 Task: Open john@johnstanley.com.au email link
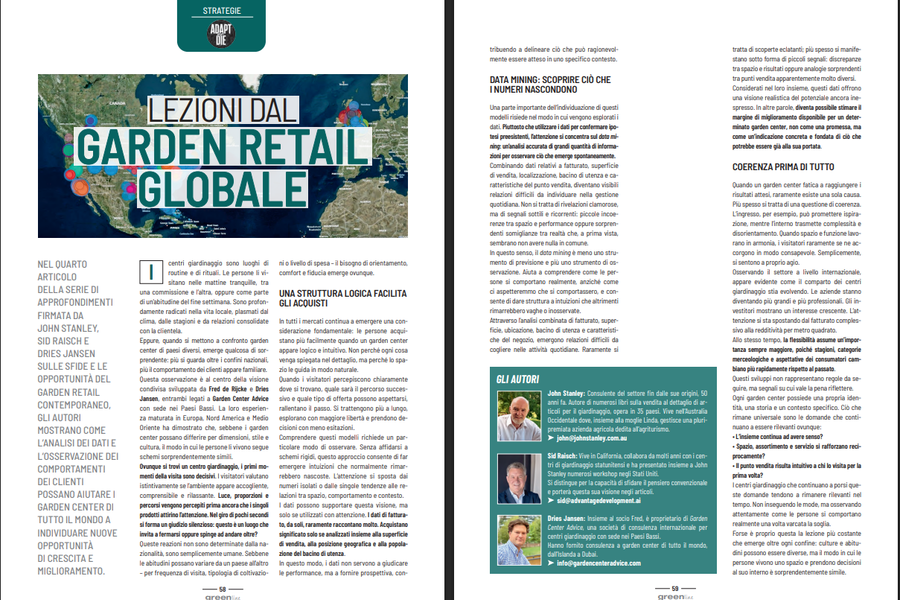(591, 438)
